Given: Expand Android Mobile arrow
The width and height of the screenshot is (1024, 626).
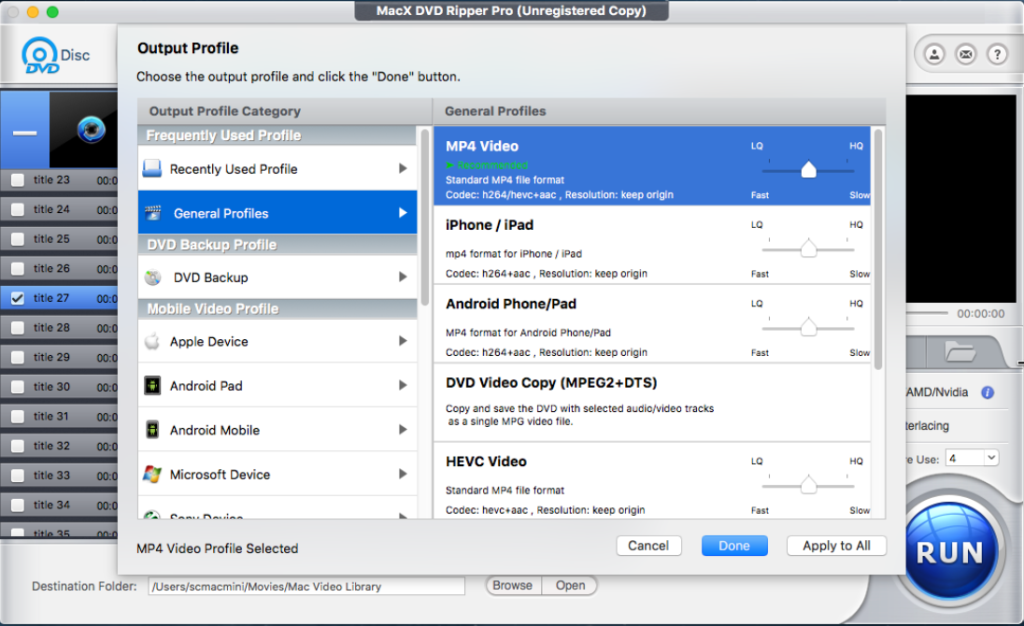Looking at the screenshot, I should pyautogui.click(x=403, y=430).
